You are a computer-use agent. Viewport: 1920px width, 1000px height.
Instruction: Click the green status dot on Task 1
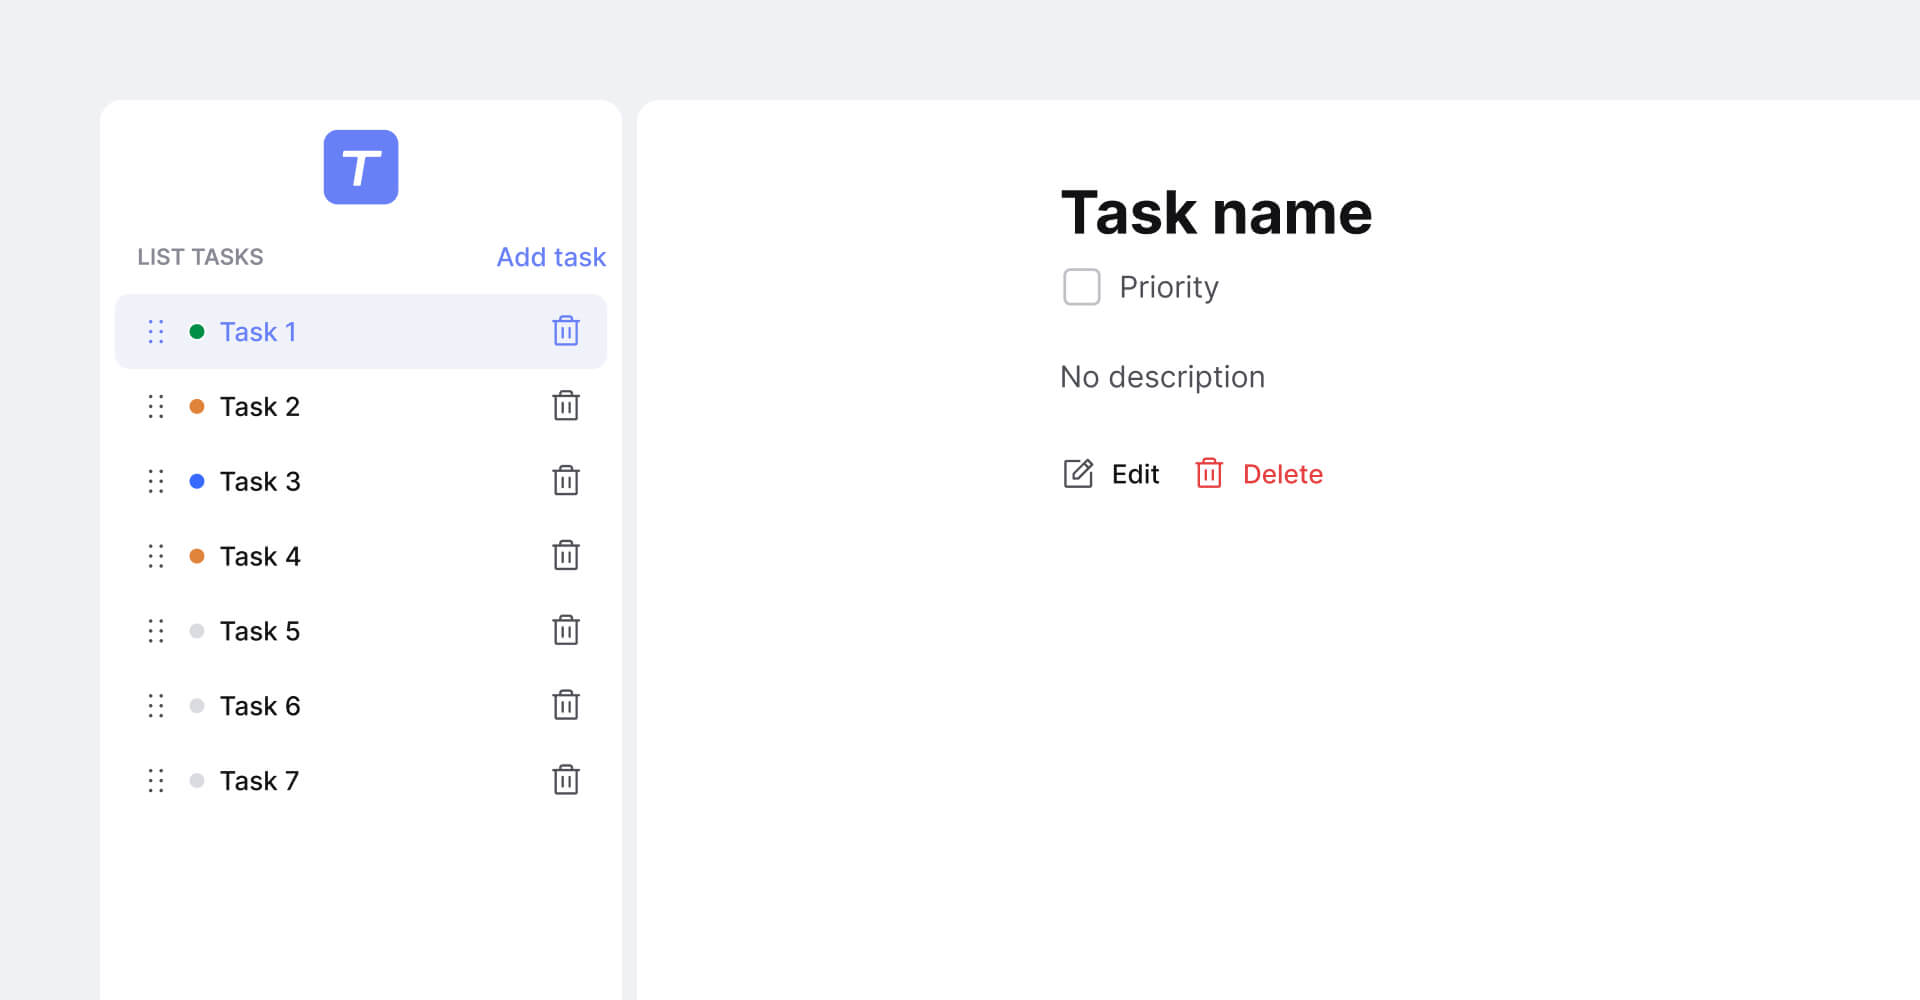coord(197,331)
